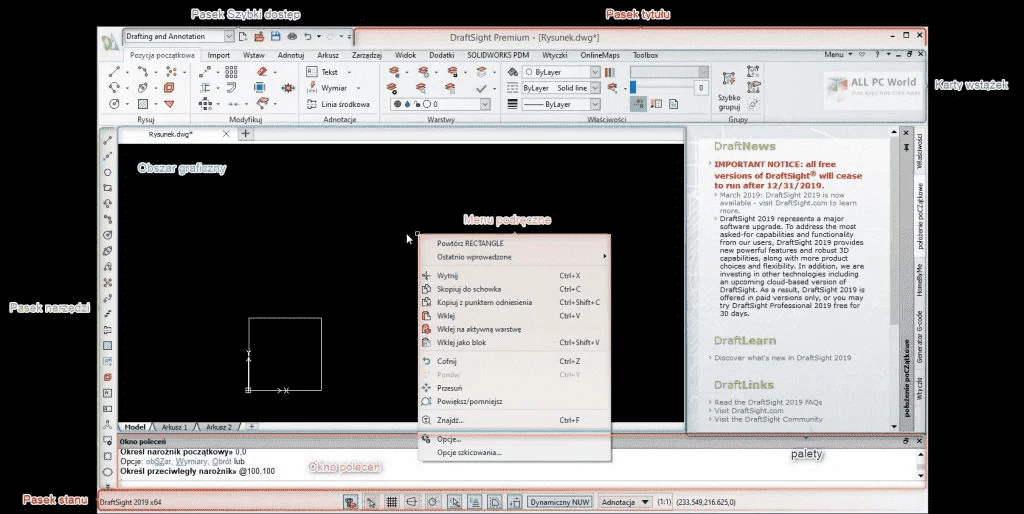
Task: Toggle the Dynamiczny NUW status button
Action: point(559,502)
